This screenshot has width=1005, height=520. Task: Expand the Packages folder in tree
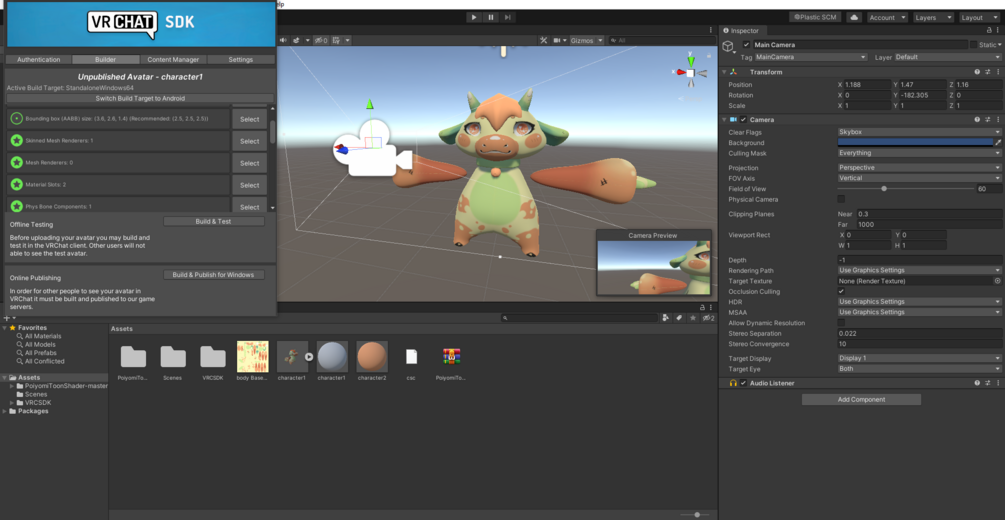click(4, 411)
